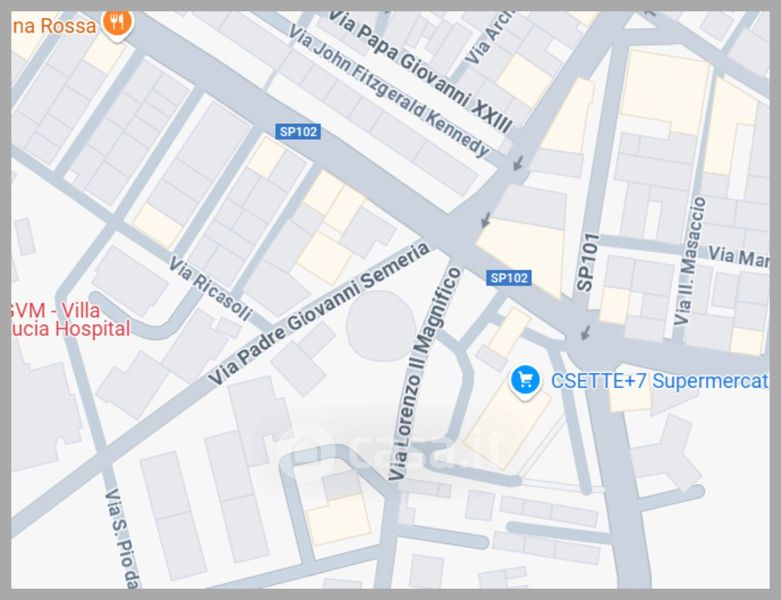Select the upper SP102 road shield
Viewport: 781px width, 600px height.
coord(298,131)
